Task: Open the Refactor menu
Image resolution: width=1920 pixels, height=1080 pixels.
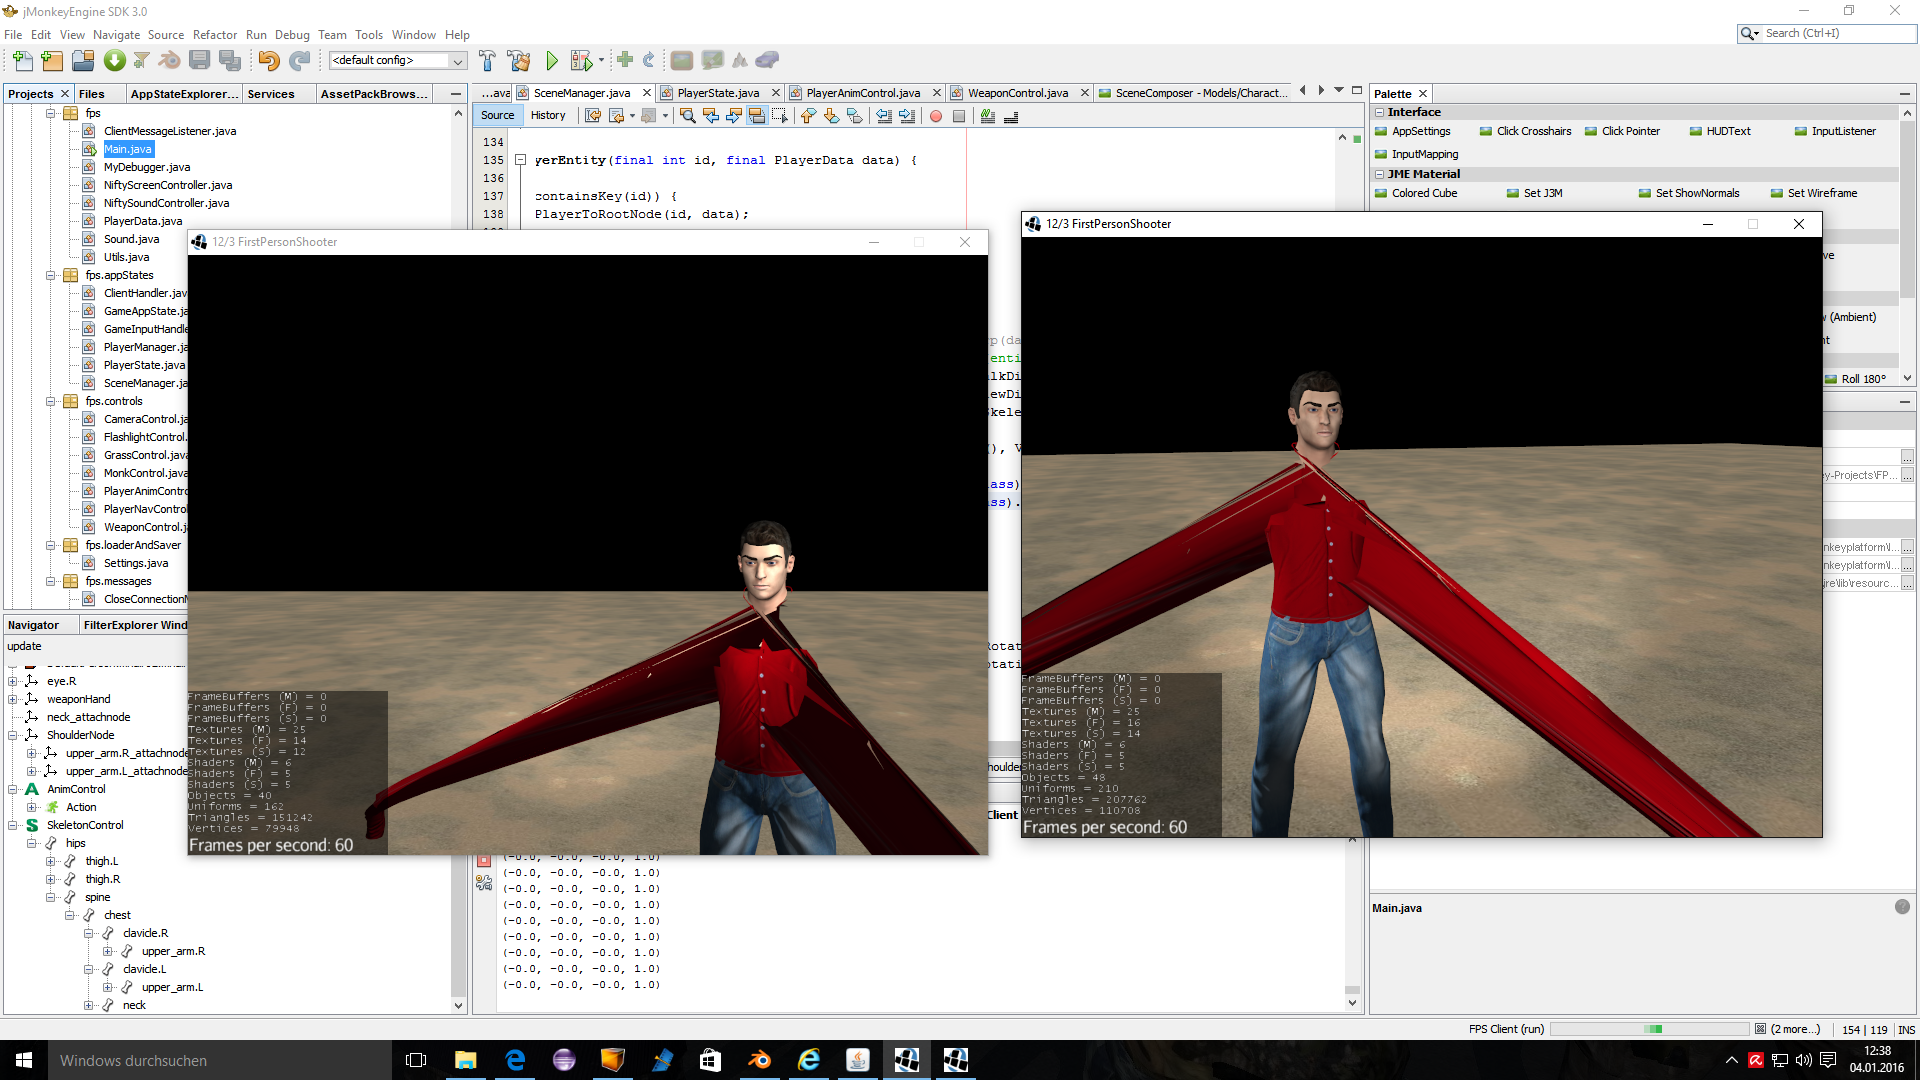Action: pos(215,34)
